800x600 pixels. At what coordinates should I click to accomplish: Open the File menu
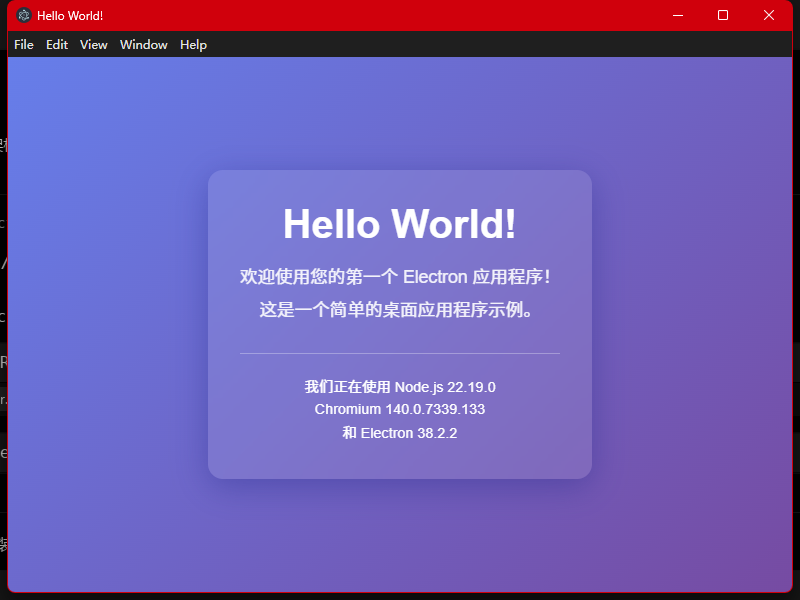(23, 45)
